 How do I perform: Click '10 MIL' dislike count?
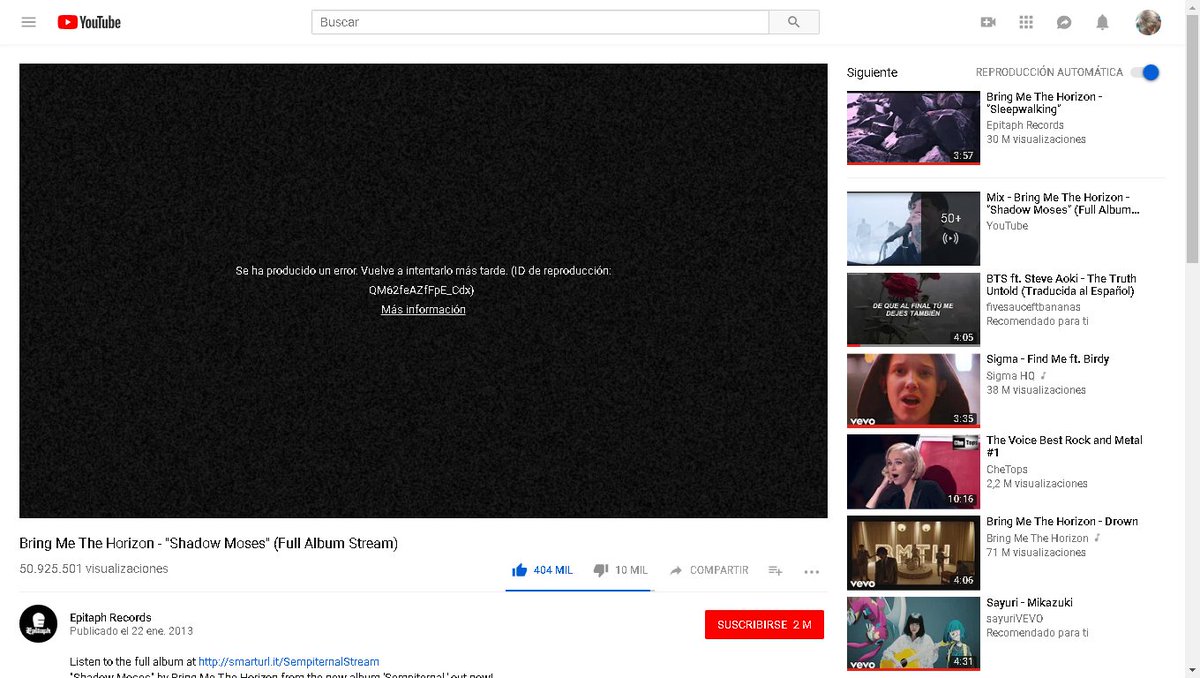[631, 570]
